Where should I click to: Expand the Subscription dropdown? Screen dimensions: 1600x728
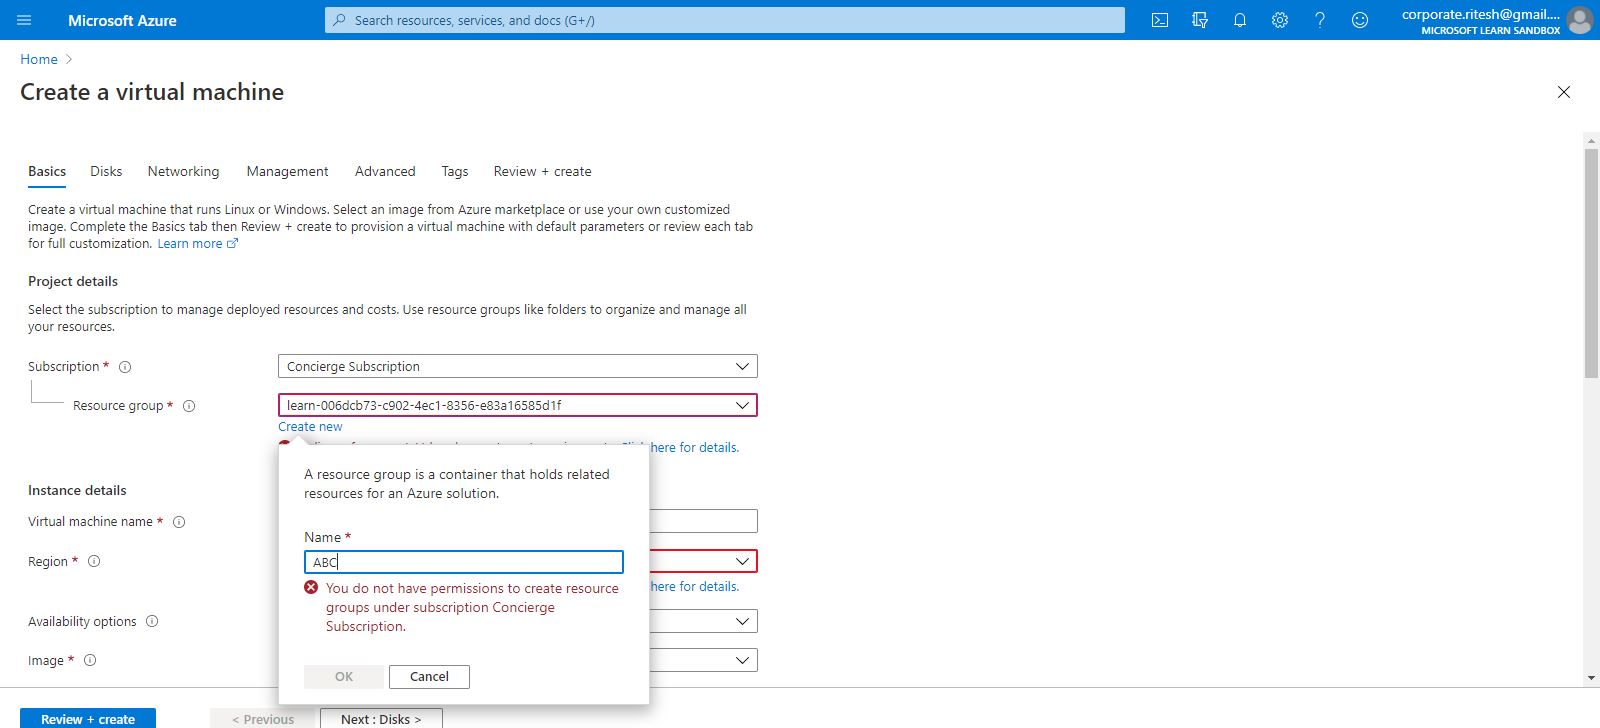tap(518, 366)
